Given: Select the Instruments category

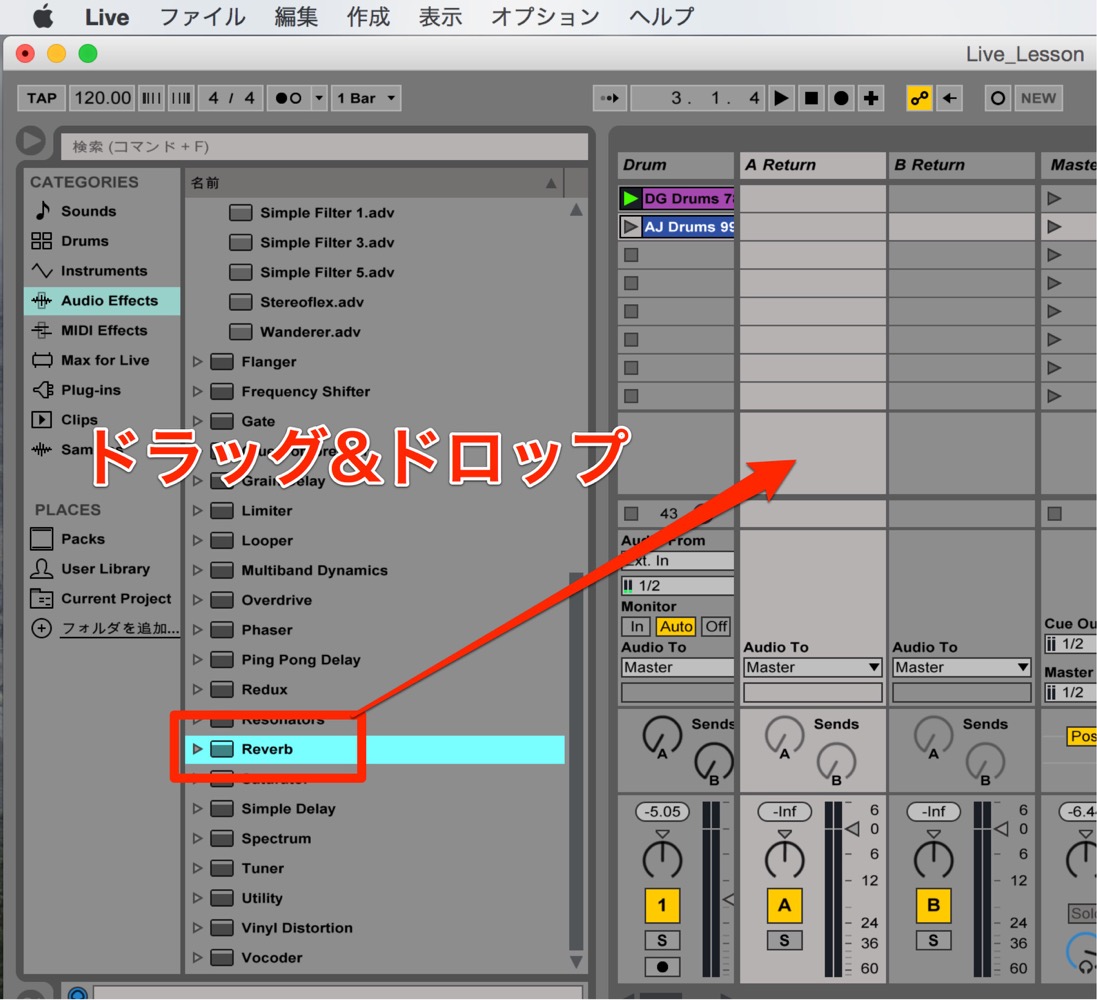Looking at the screenshot, I should pyautogui.click(x=104, y=271).
